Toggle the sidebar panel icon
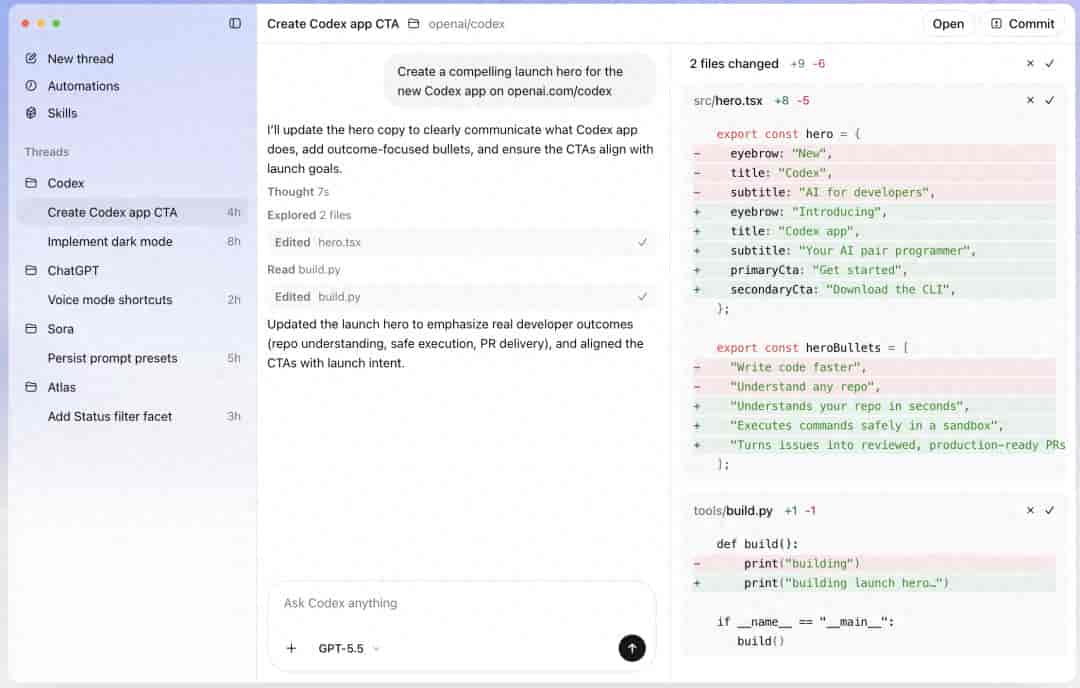 pos(235,23)
